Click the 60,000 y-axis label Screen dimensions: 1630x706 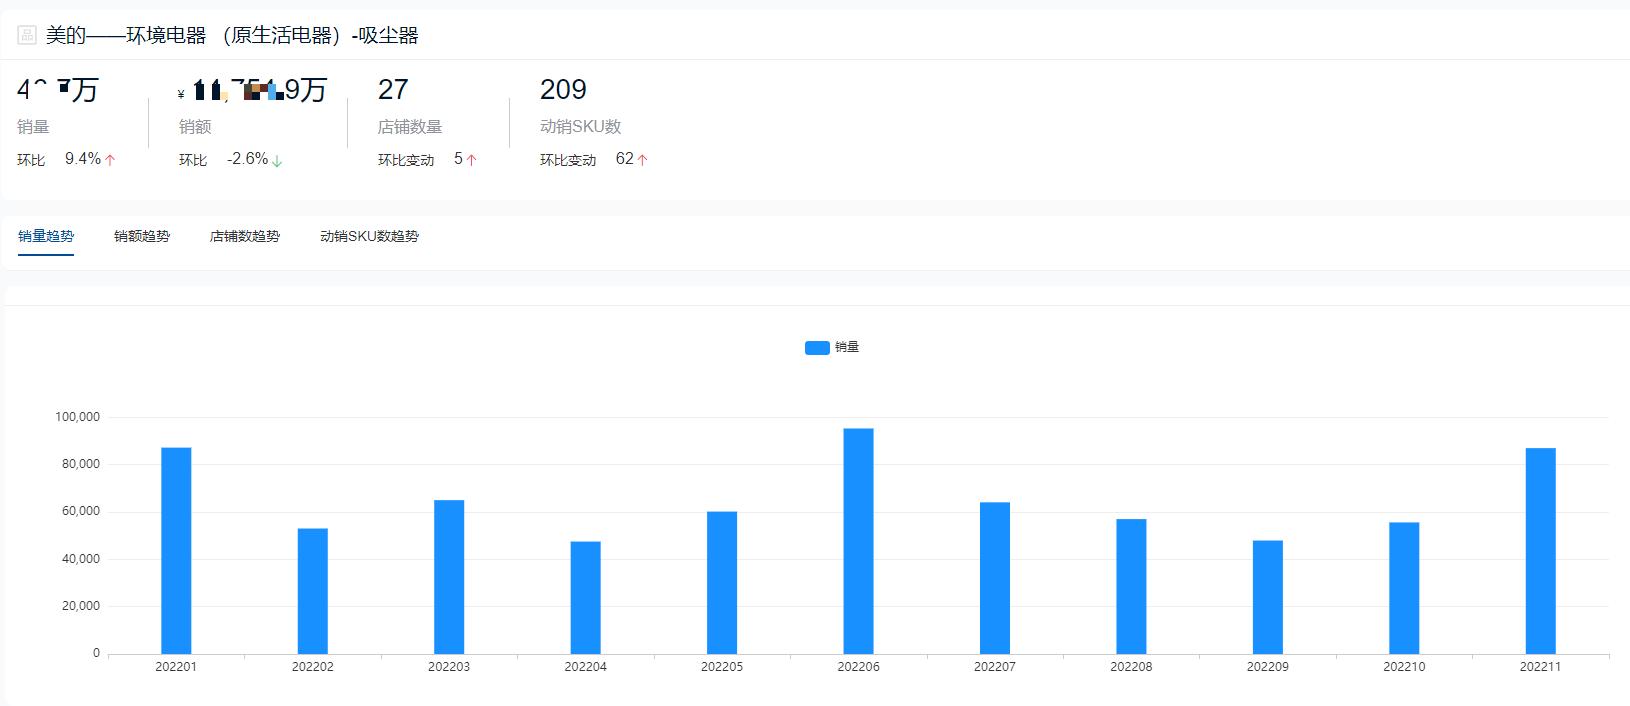(80, 511)
